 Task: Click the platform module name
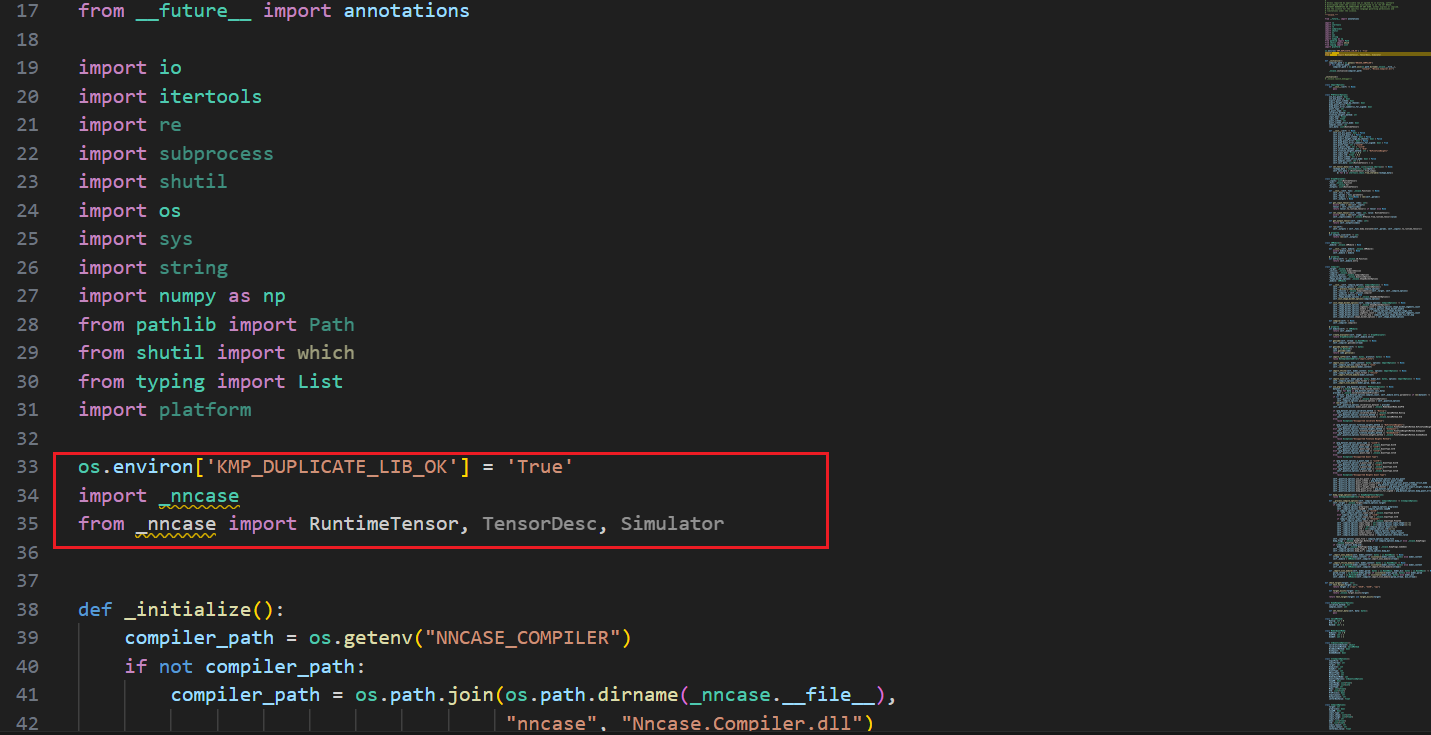pyautogui.click(x=205, y=410)
